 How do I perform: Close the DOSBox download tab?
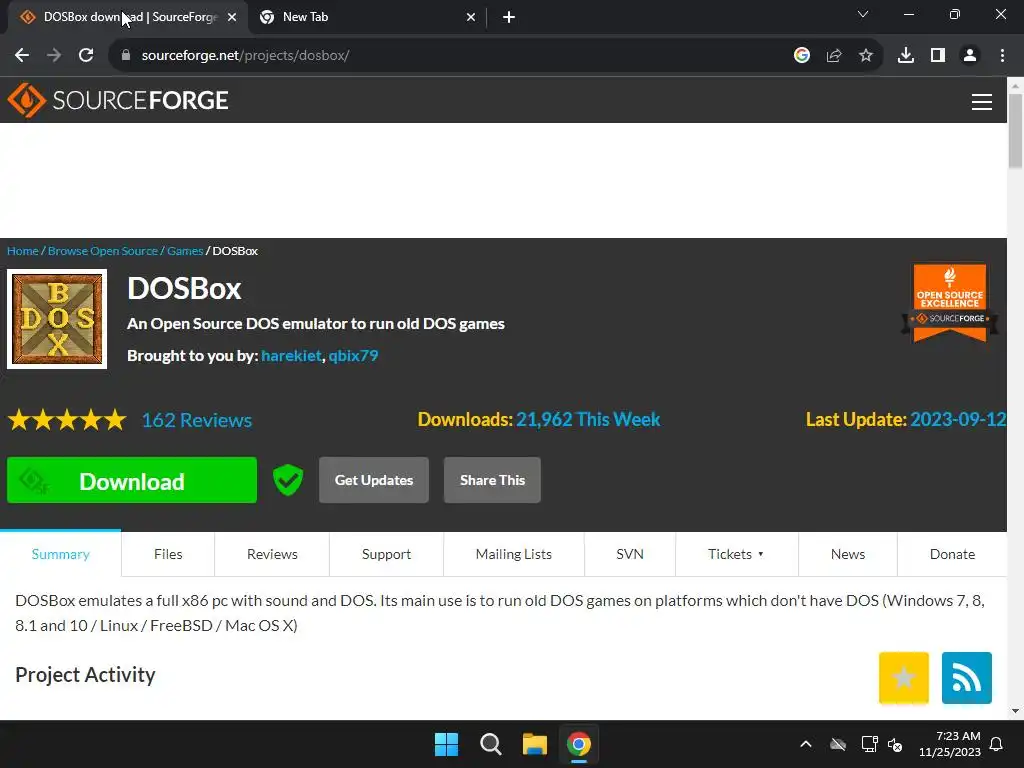tap(232, 17)
